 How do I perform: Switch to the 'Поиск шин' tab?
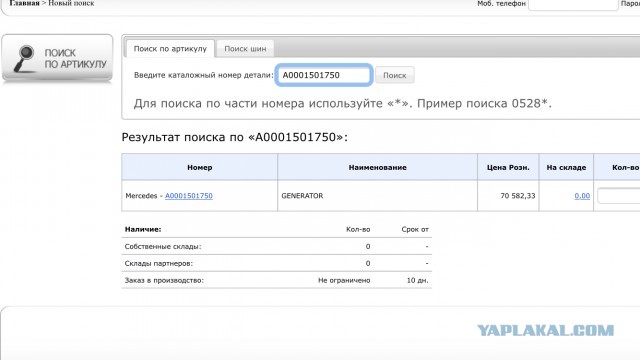[245, 49]
